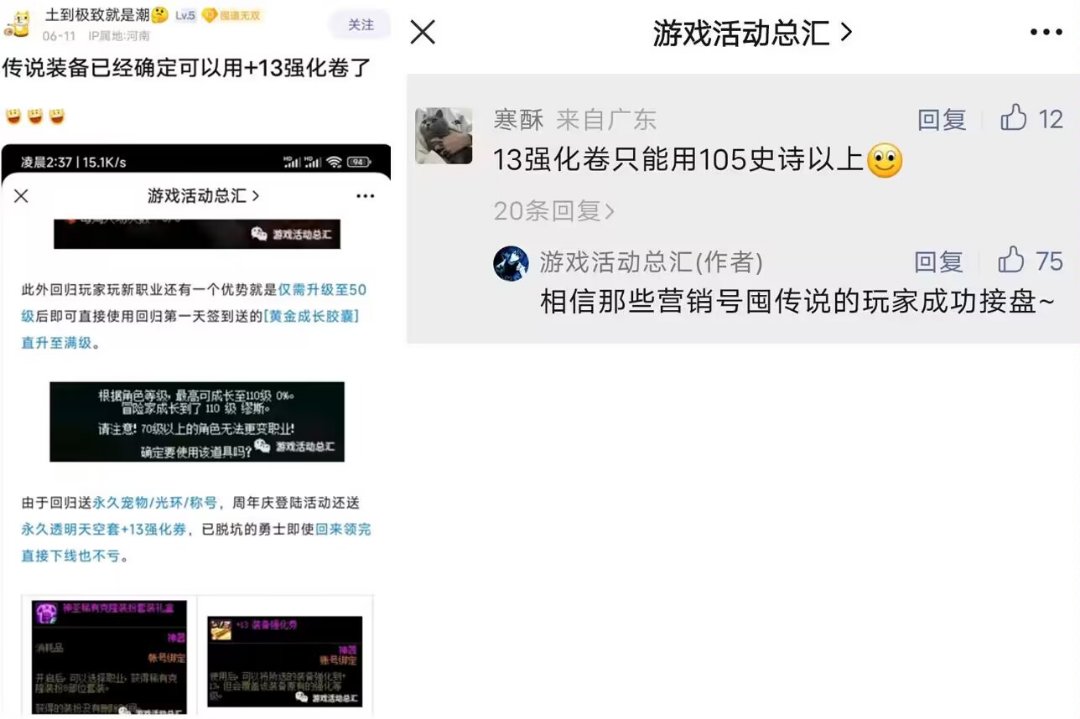Image resolution: width=1080 pixels, height=719 pixels.
Task: Close the embedded page with X icon
Action: (x=21, y=196)
